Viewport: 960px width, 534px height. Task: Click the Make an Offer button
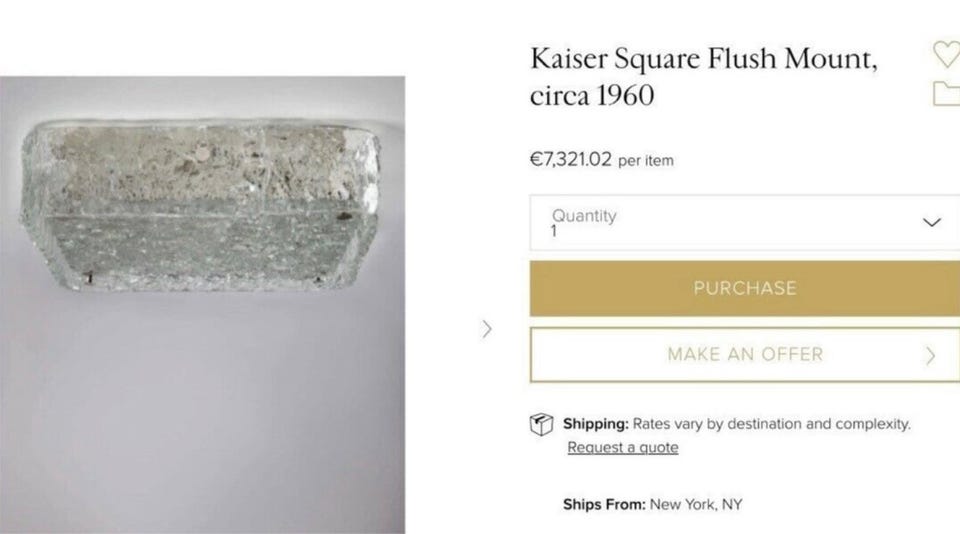pos(744,354)
